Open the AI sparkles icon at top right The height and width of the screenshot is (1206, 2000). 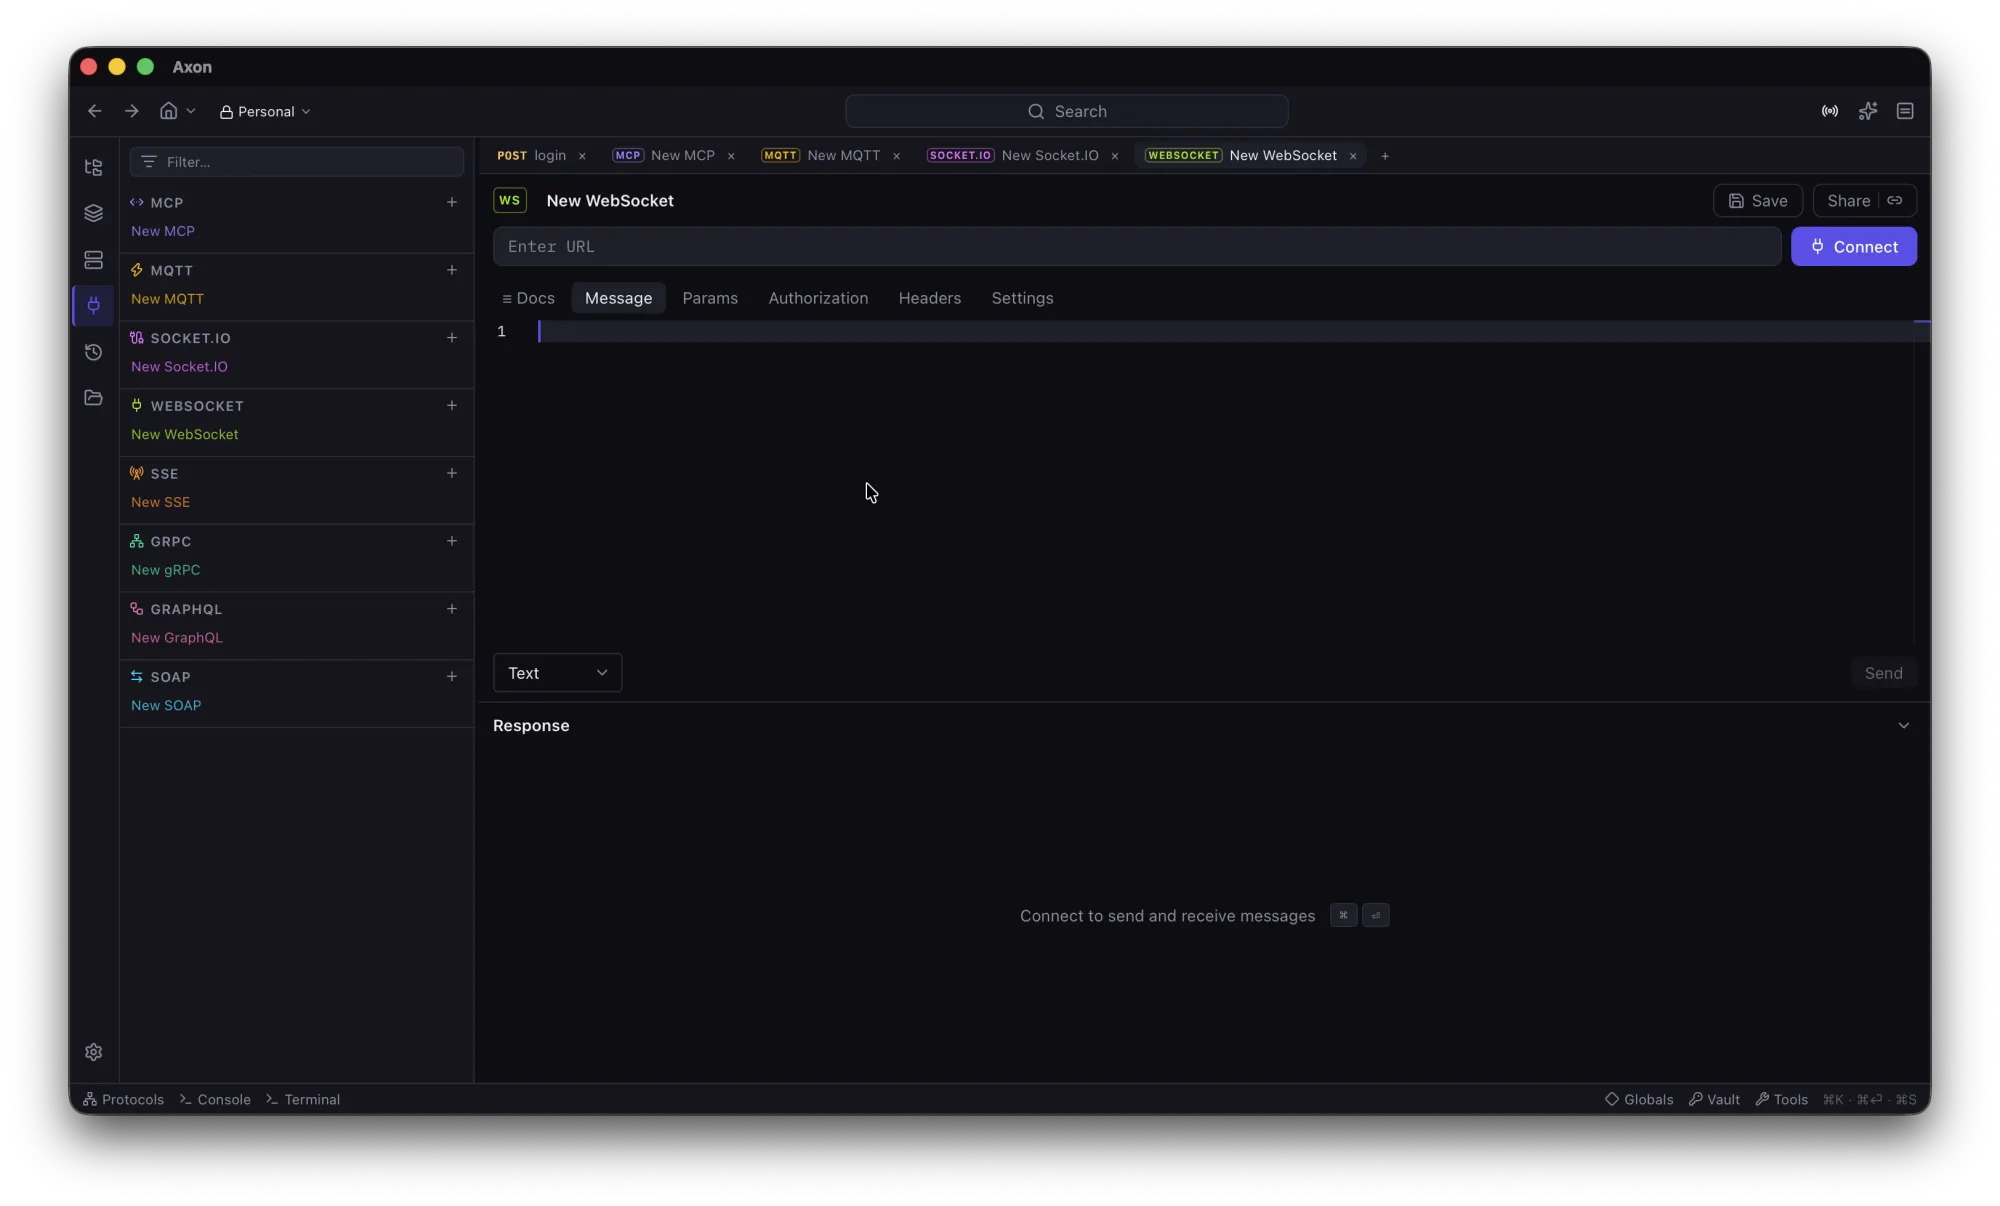(x=1868, y=111)
